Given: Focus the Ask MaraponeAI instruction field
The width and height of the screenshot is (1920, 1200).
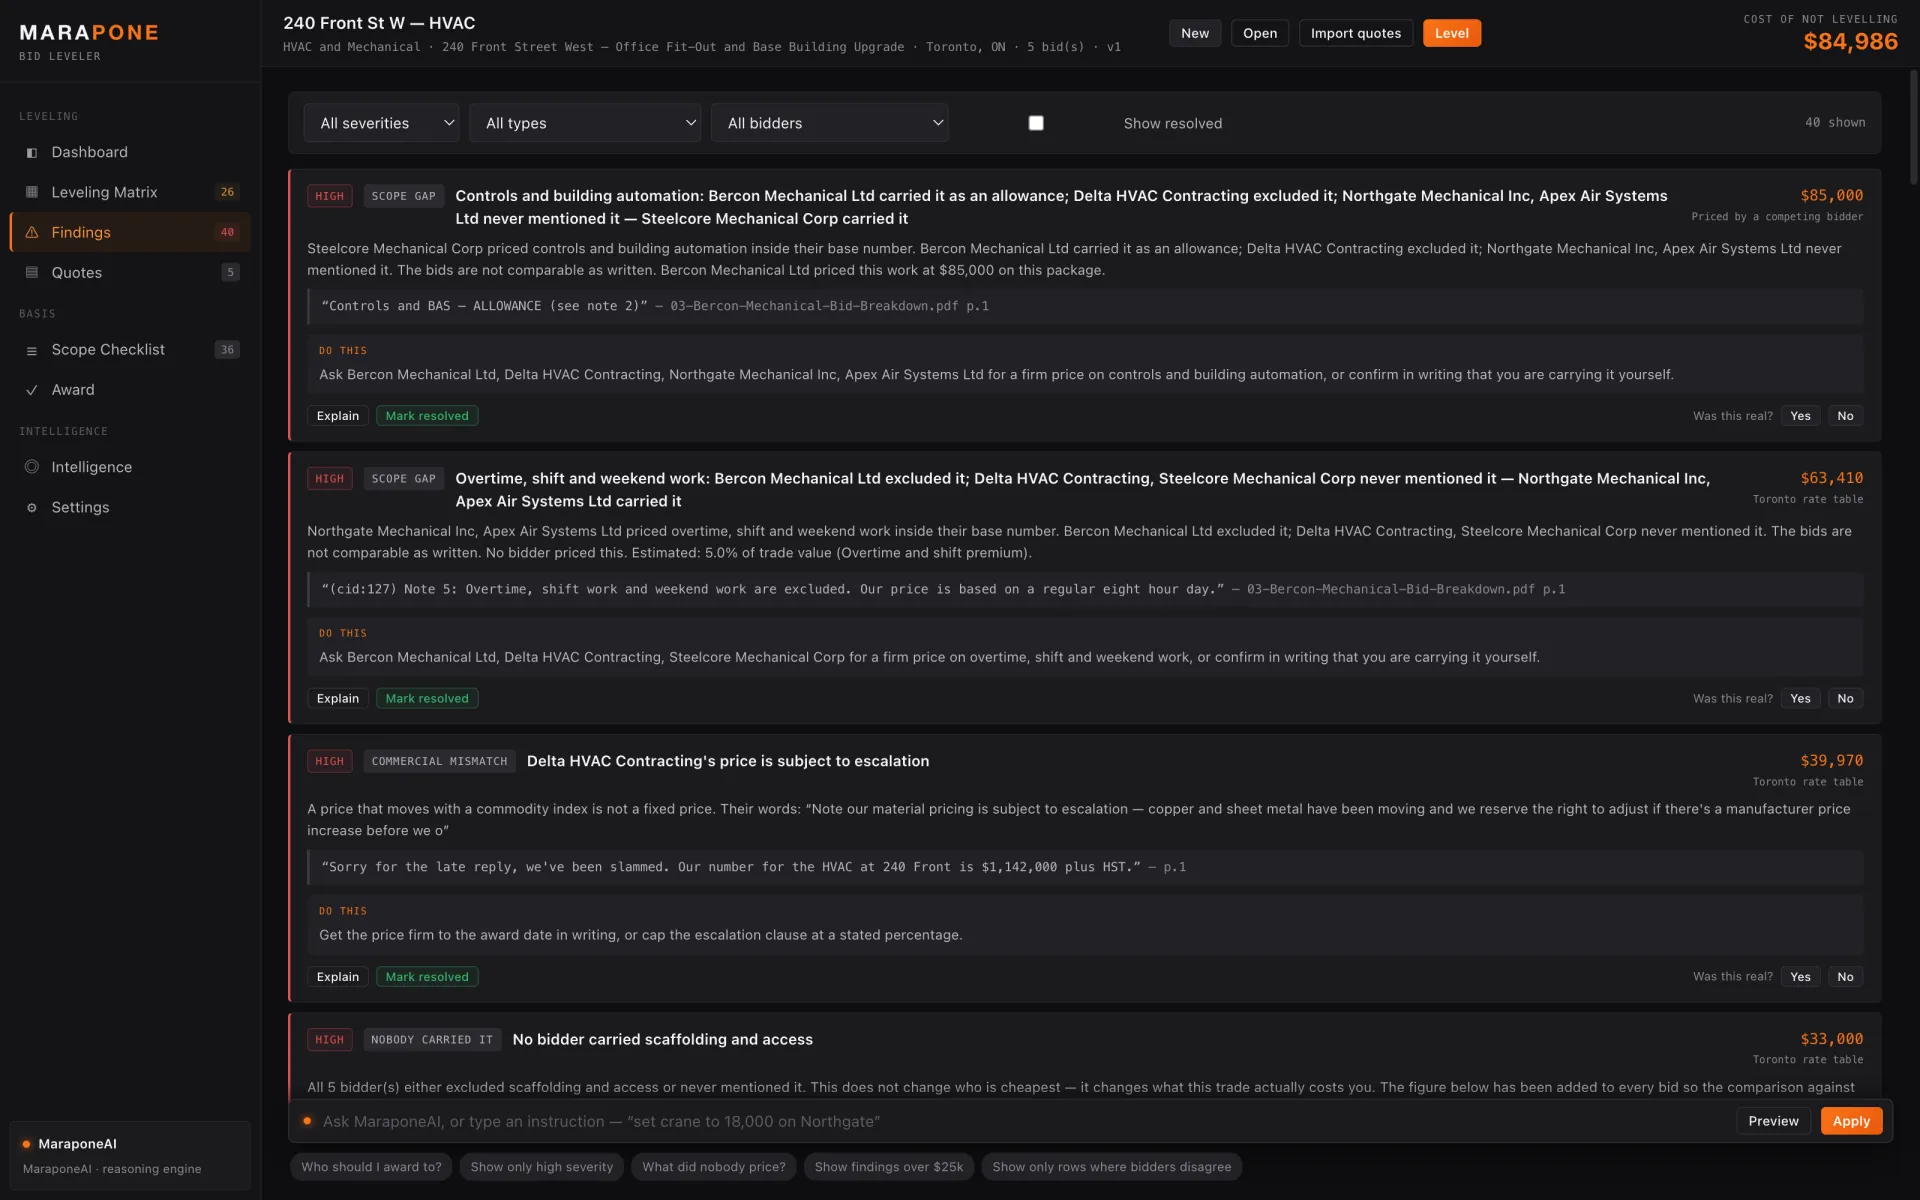Looking at the screenshot, I should (1020, 1122).
